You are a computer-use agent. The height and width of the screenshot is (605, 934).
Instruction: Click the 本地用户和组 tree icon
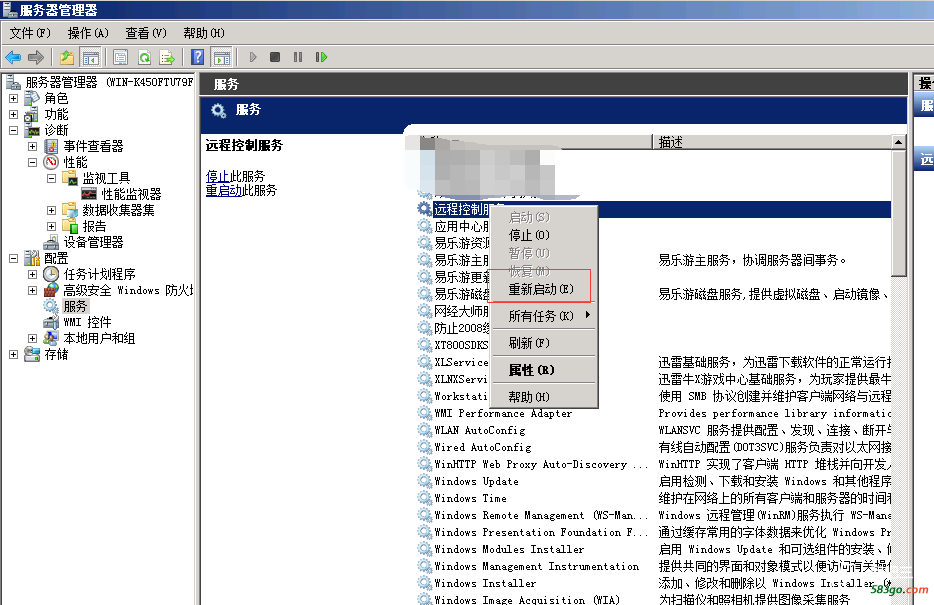point(52,338)
